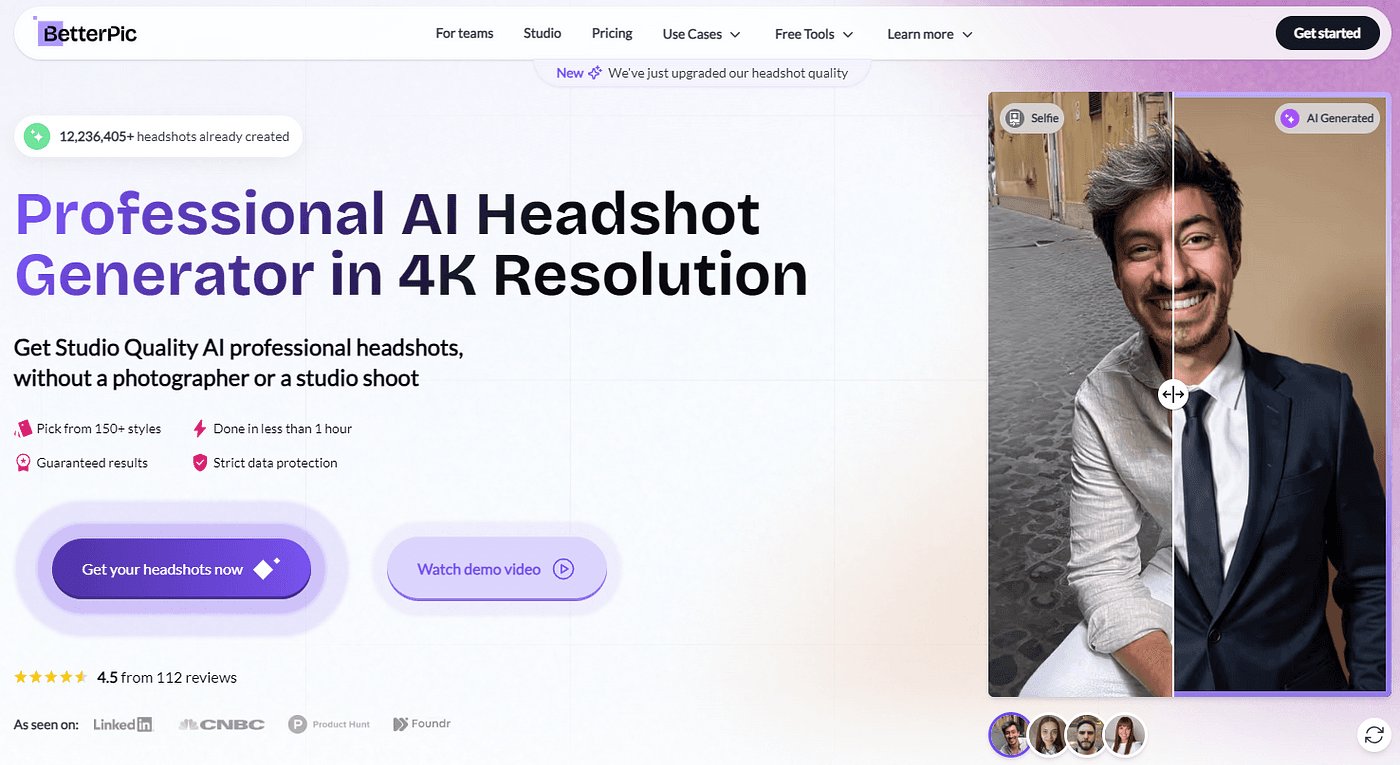The width and height of the screenshot is (1400, 765).
Task: Click the LinkedIn logo in As seen on
Action: coord(122,724)
